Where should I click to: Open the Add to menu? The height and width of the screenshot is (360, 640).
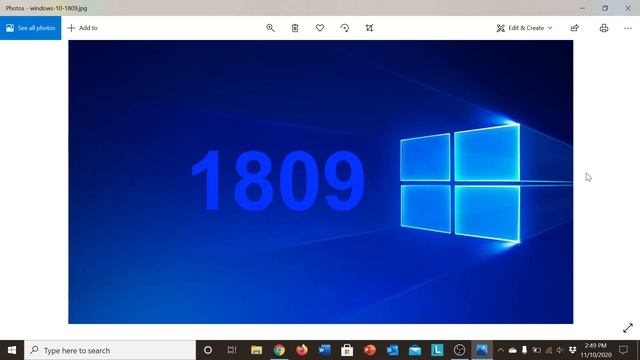82,28
